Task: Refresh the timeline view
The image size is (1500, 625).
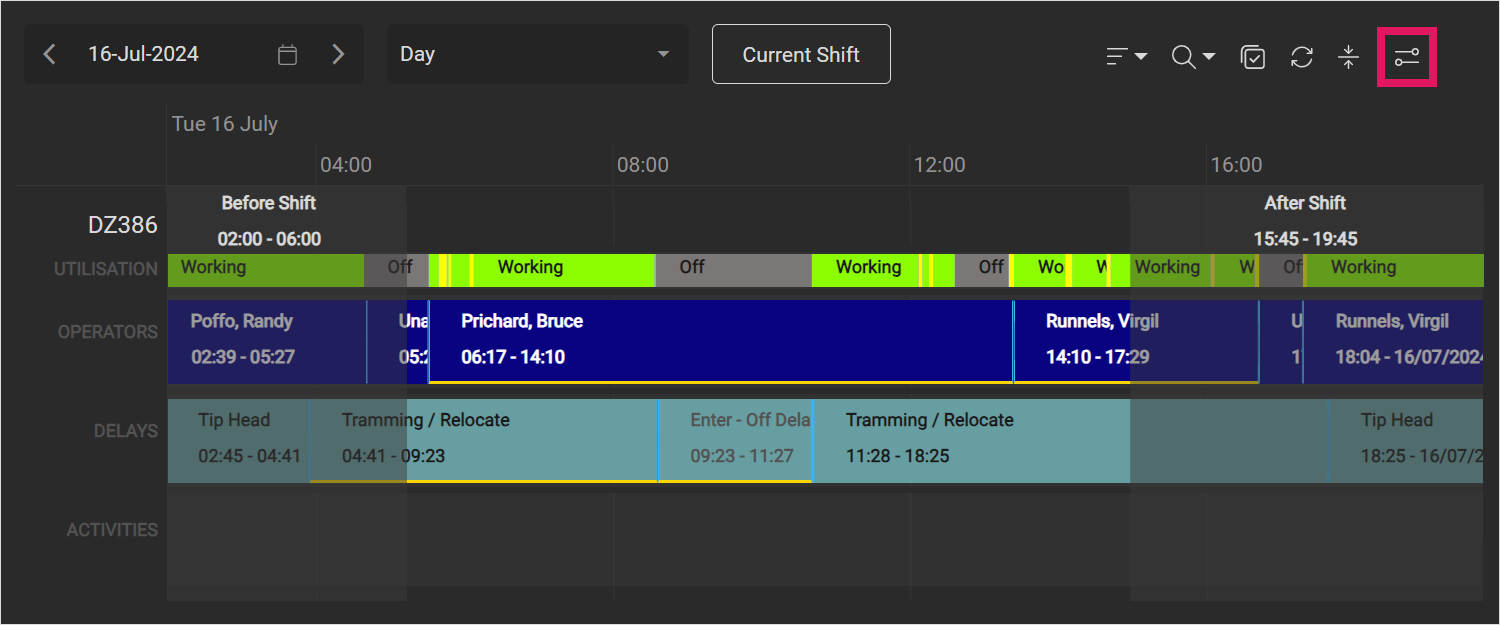Action: (x=1301, y=57)
